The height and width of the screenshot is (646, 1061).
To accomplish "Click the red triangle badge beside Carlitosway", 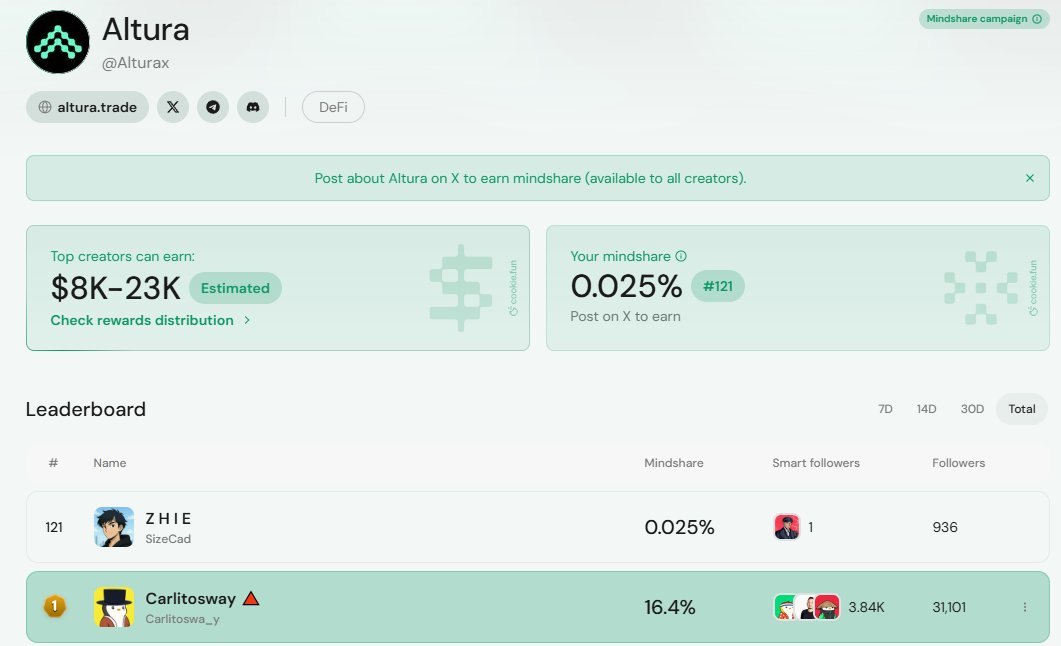I will tap(251, 598).
